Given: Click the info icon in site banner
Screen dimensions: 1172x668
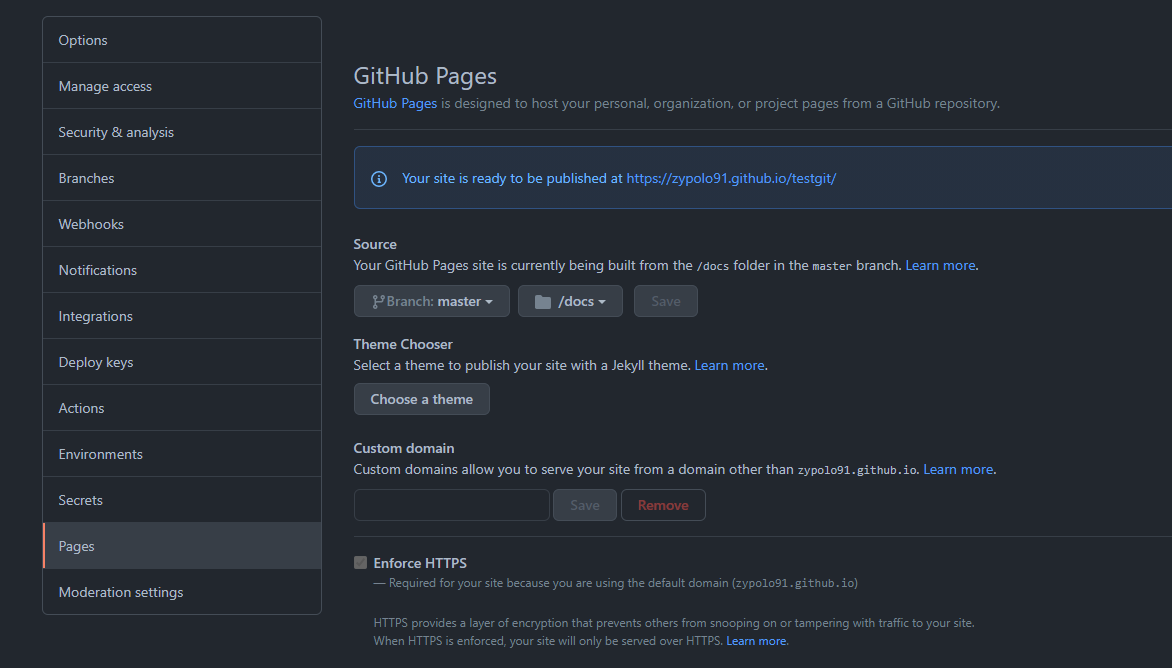Looking at the screenshot, I should pos(379,179).
